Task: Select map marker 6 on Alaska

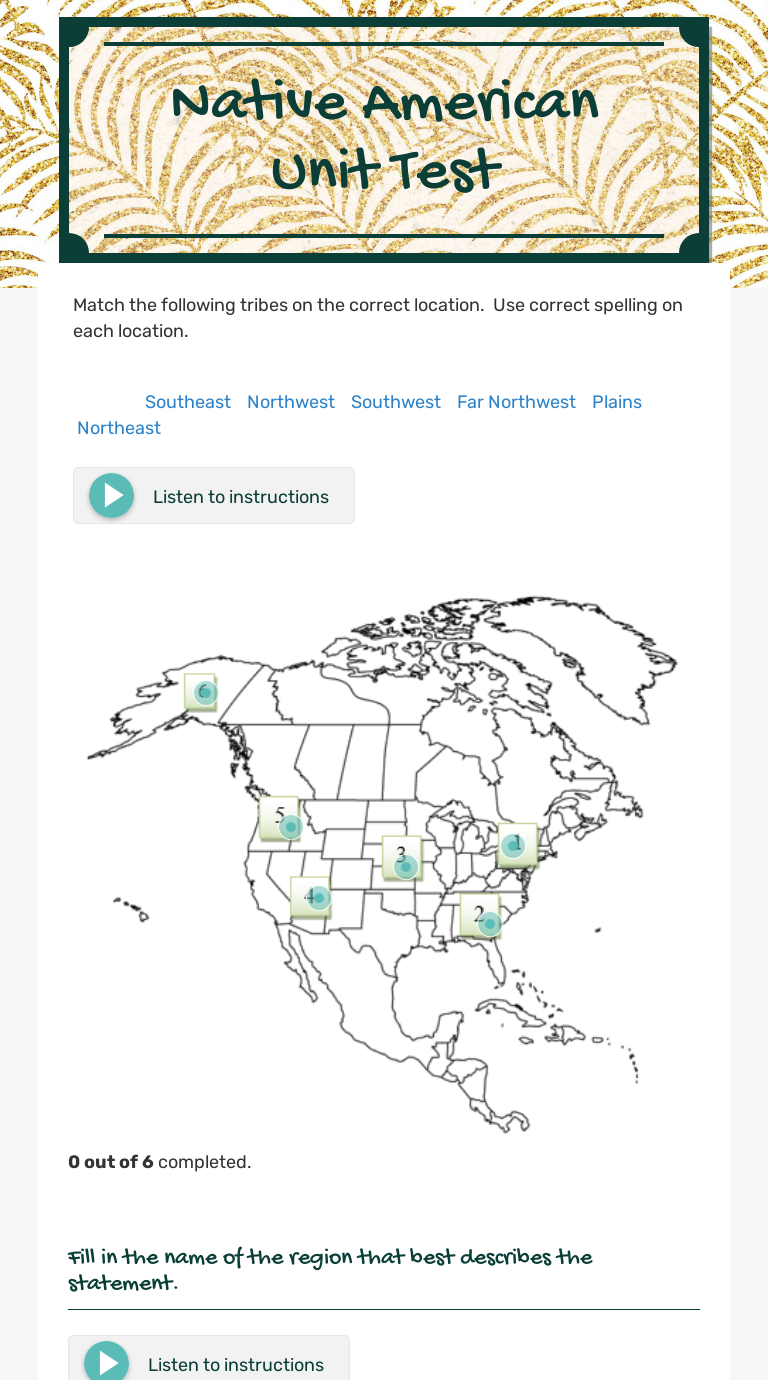Action: (x=205, y=692)
